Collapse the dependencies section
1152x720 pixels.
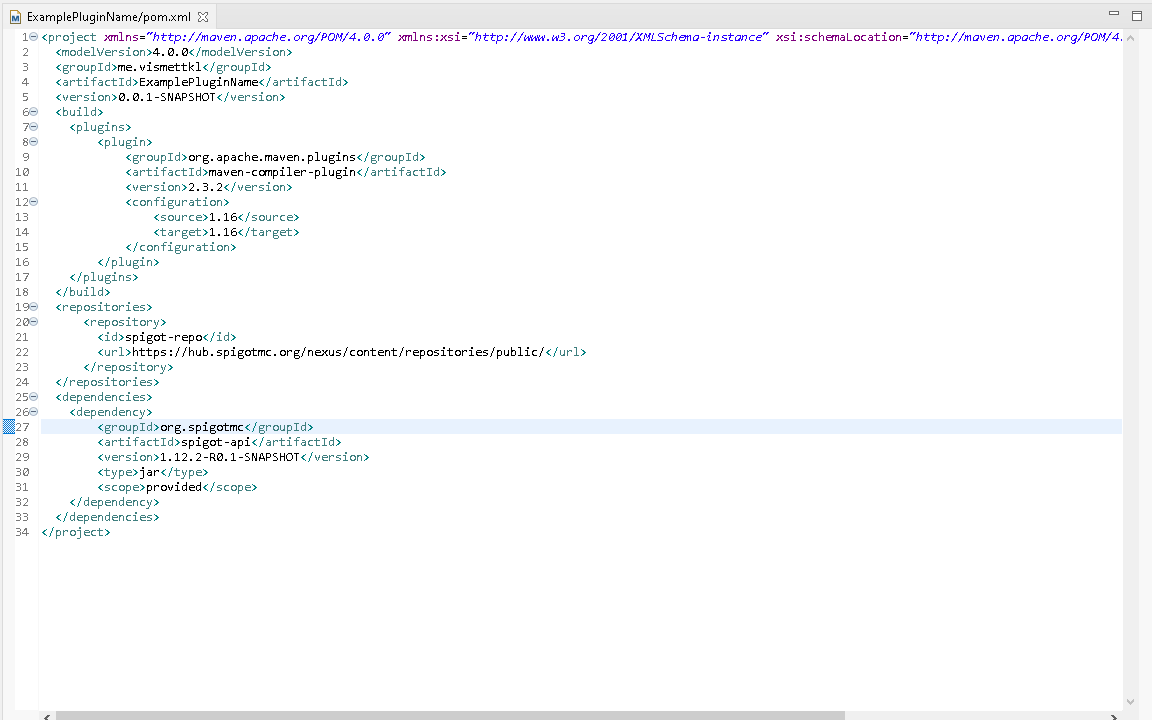pyautogui.click(x=33, y=396)
